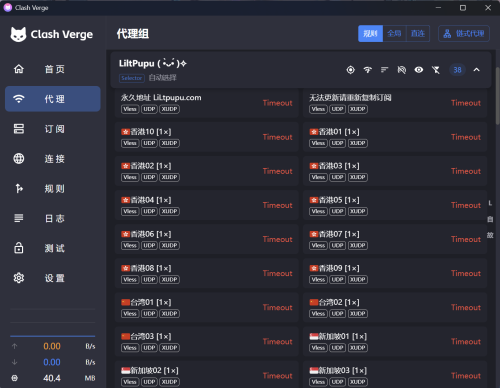
Task: Click the proxy list vertical scrollbar
Action: pyautogui.click(x=497, y=96)
